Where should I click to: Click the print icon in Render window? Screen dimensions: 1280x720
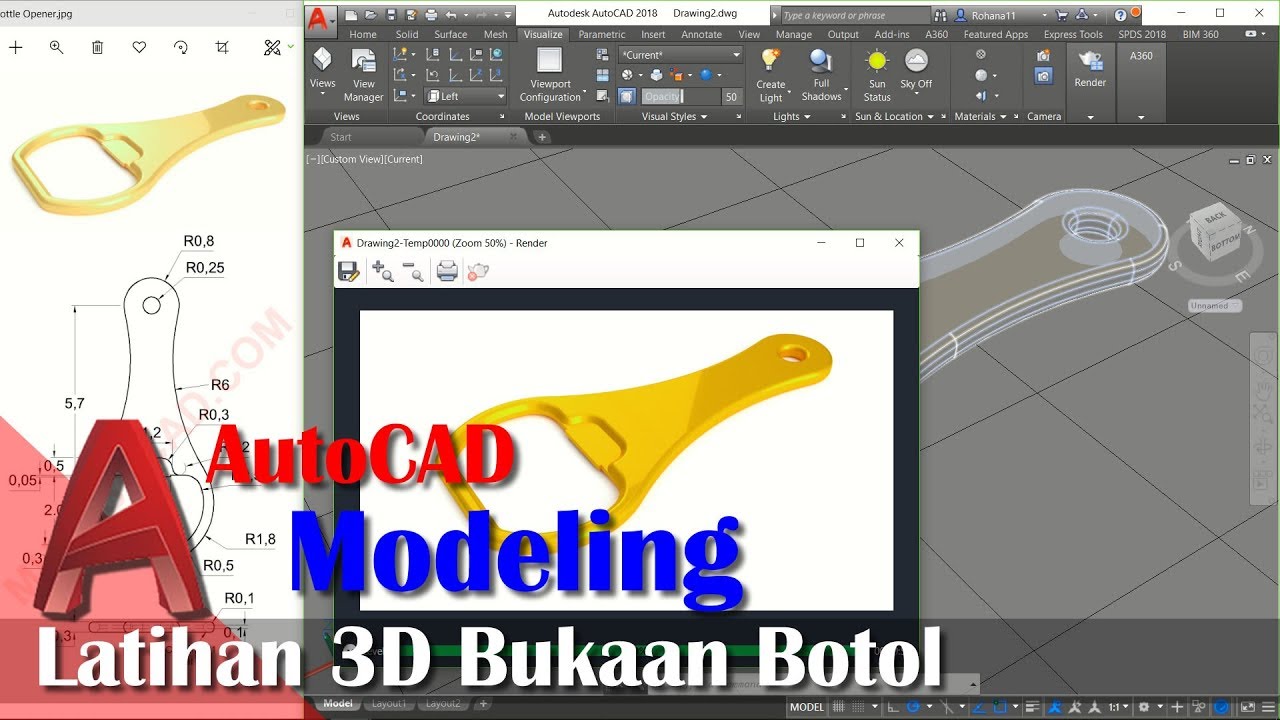click(x=447, y=271)
